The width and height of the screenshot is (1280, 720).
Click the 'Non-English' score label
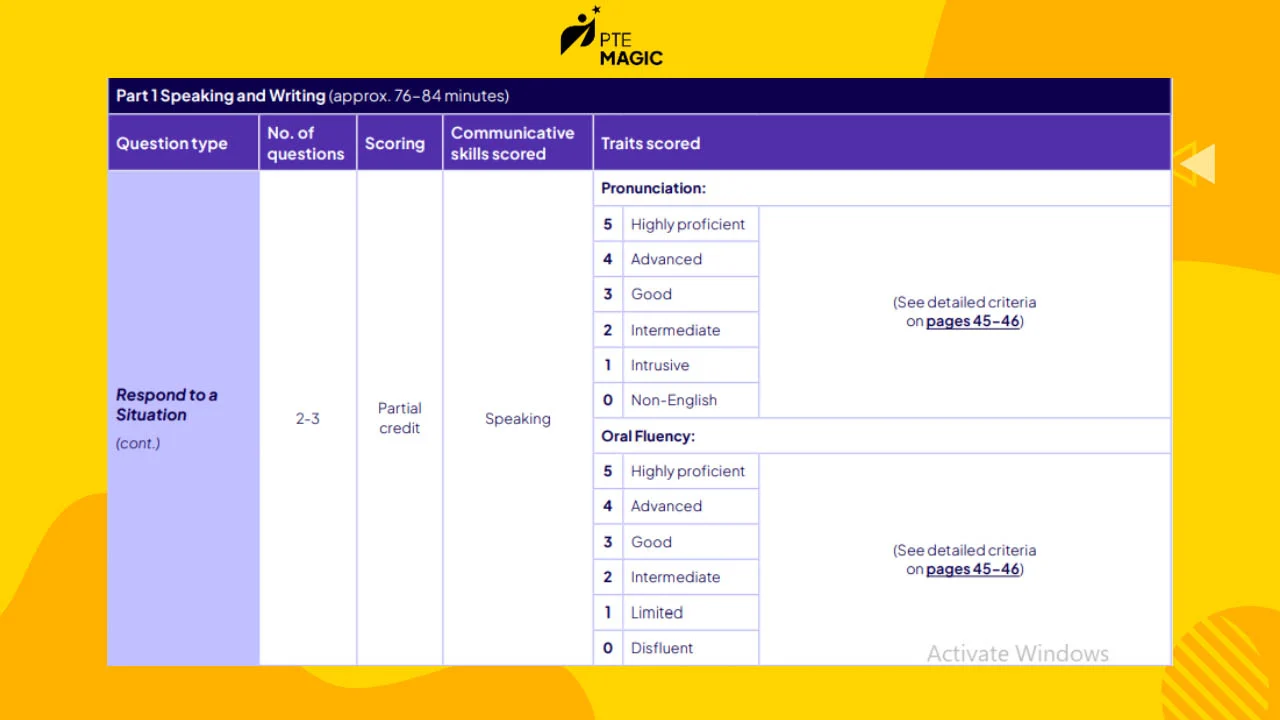pyautogui.click(x=674, y=400)
